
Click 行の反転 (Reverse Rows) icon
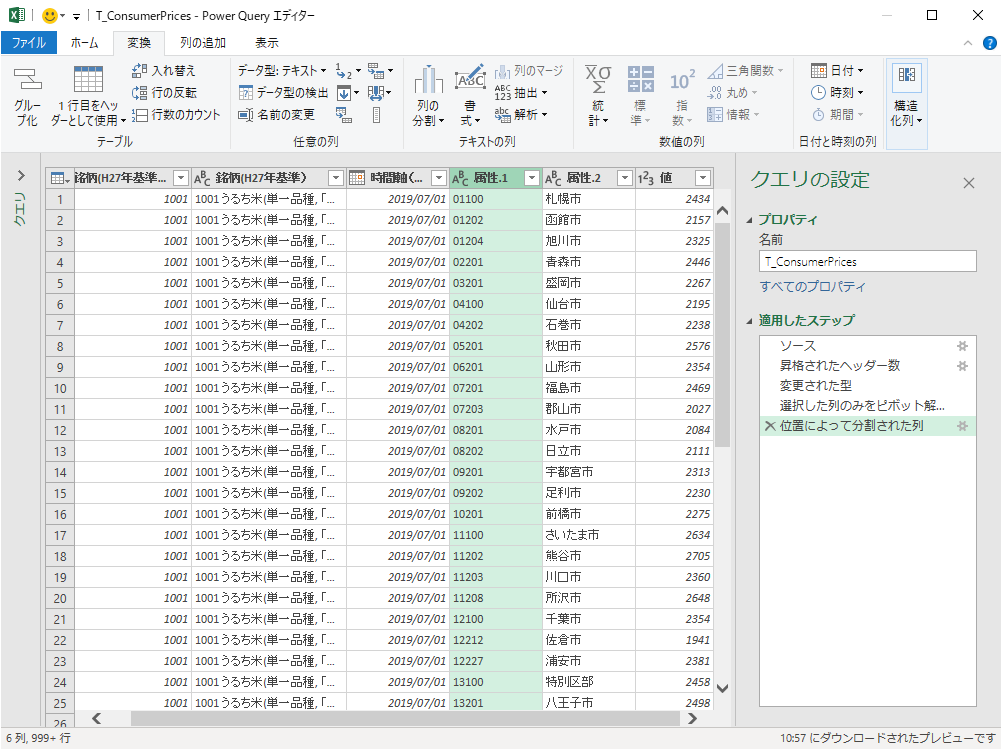pyautogui.click(x=140, y=93)
